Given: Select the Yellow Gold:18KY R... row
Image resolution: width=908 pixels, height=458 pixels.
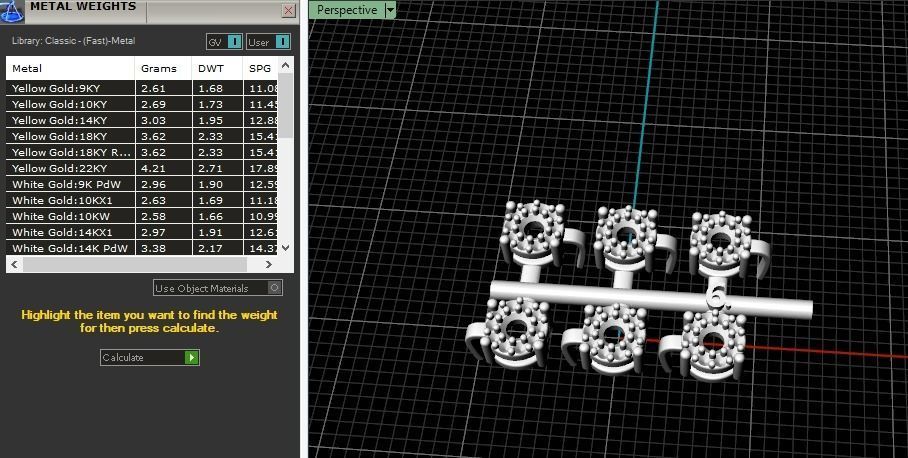Looking at the screenshot, I should pyautogui.click(x=142, y=152).
